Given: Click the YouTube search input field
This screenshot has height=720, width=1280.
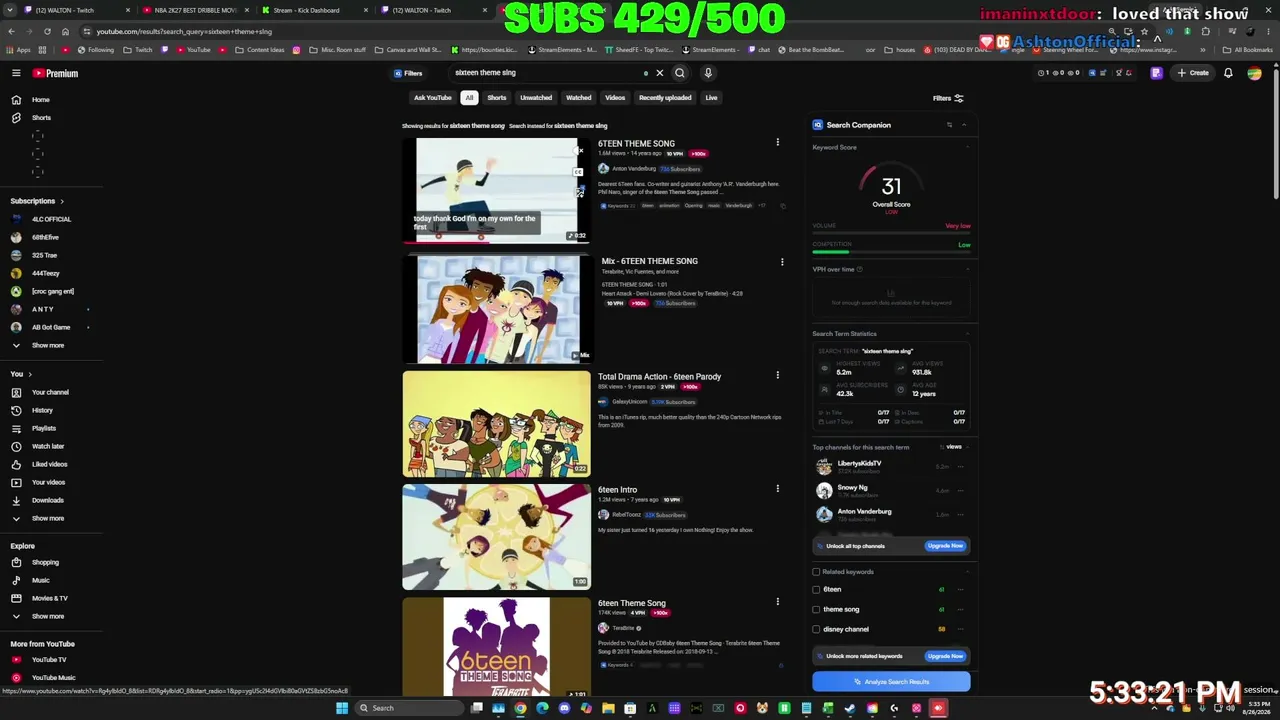Looking at the screenshot, I should (546, 73).
